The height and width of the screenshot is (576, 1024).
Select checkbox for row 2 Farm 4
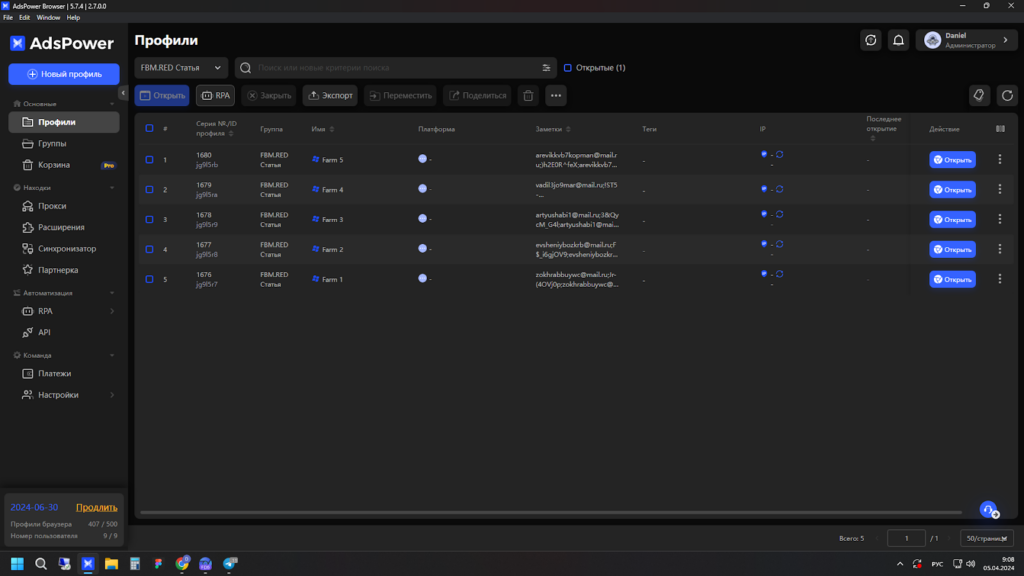point(150,189)
